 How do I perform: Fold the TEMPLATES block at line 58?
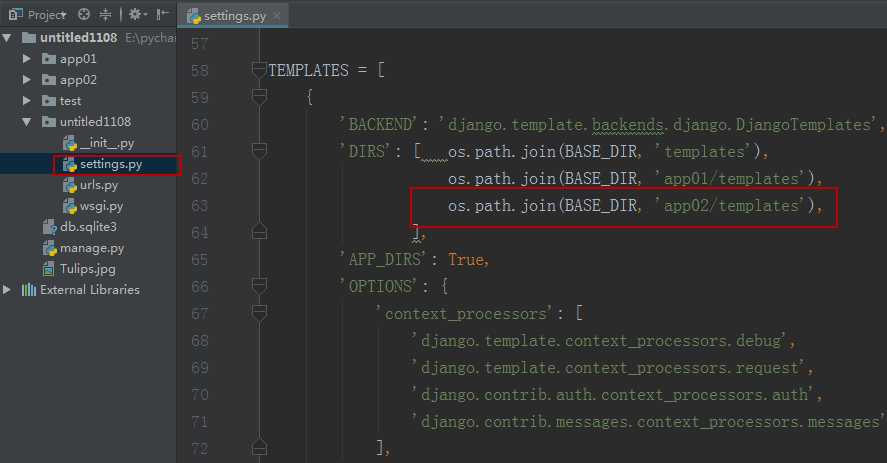(259, 70)
